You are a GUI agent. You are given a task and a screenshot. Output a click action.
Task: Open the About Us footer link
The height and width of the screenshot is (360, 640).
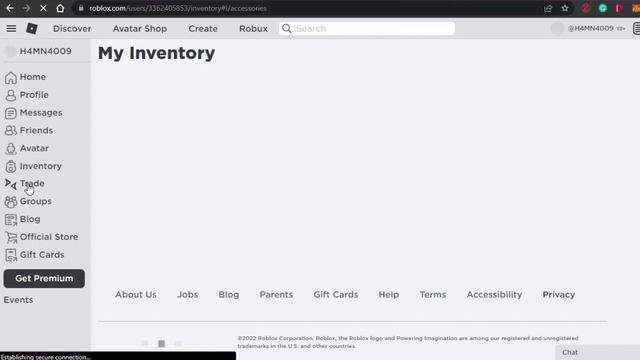[136, 294]
